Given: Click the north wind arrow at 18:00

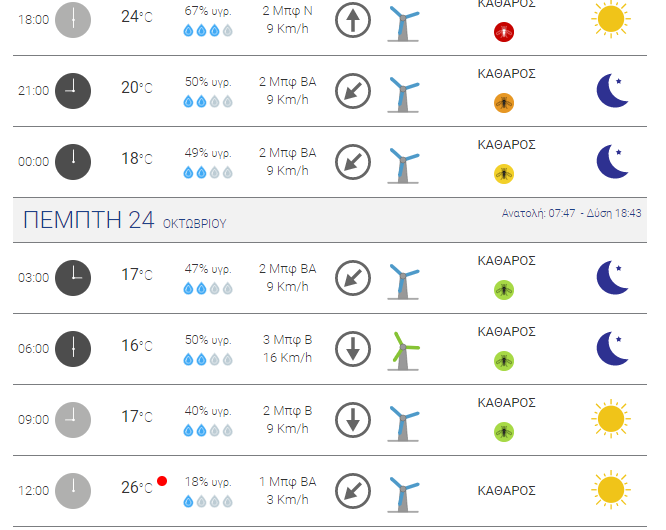Looking at the screenshot, I should [353, 20].
